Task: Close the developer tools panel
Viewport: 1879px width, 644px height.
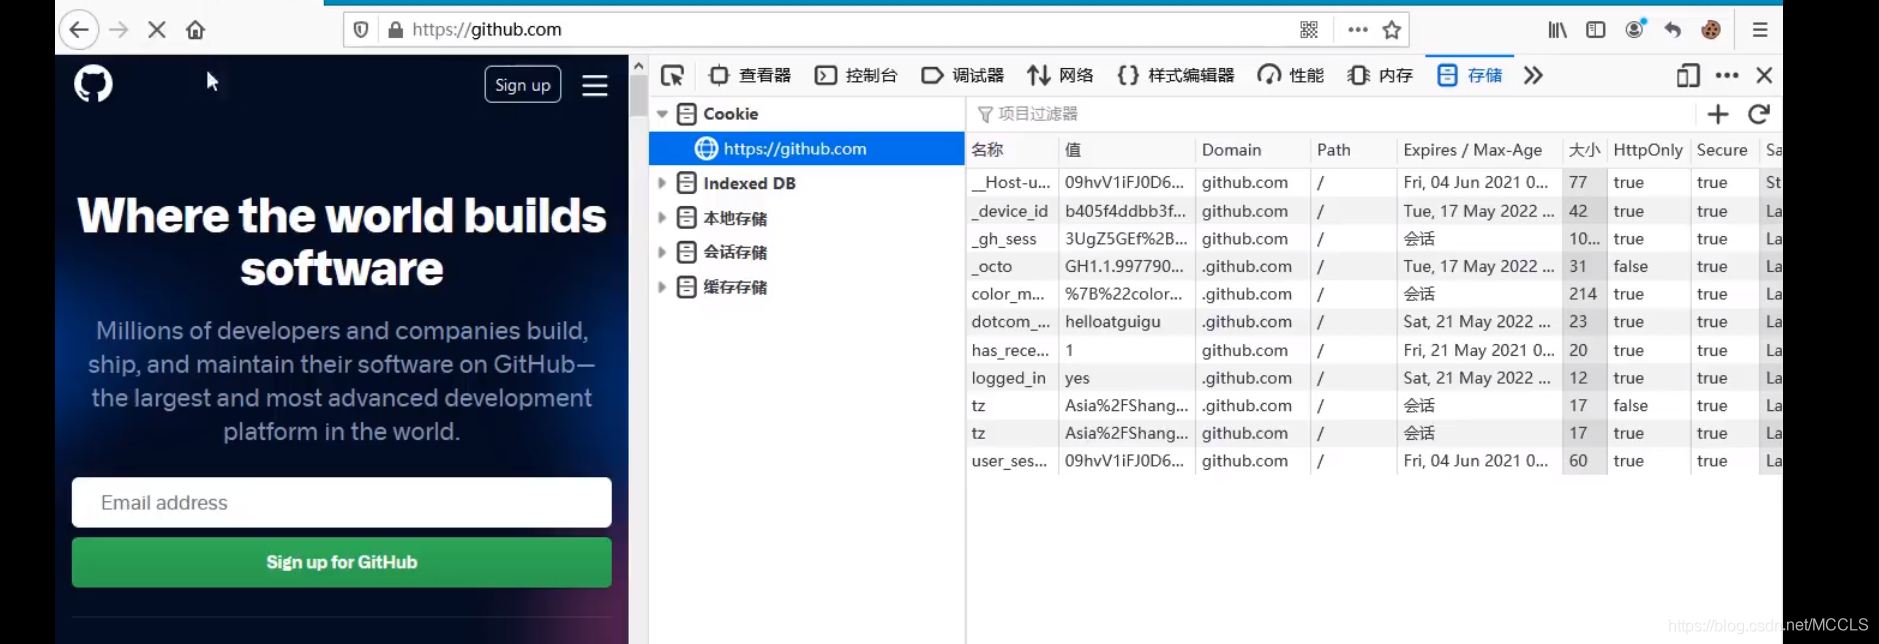Action: point(1764,75)
